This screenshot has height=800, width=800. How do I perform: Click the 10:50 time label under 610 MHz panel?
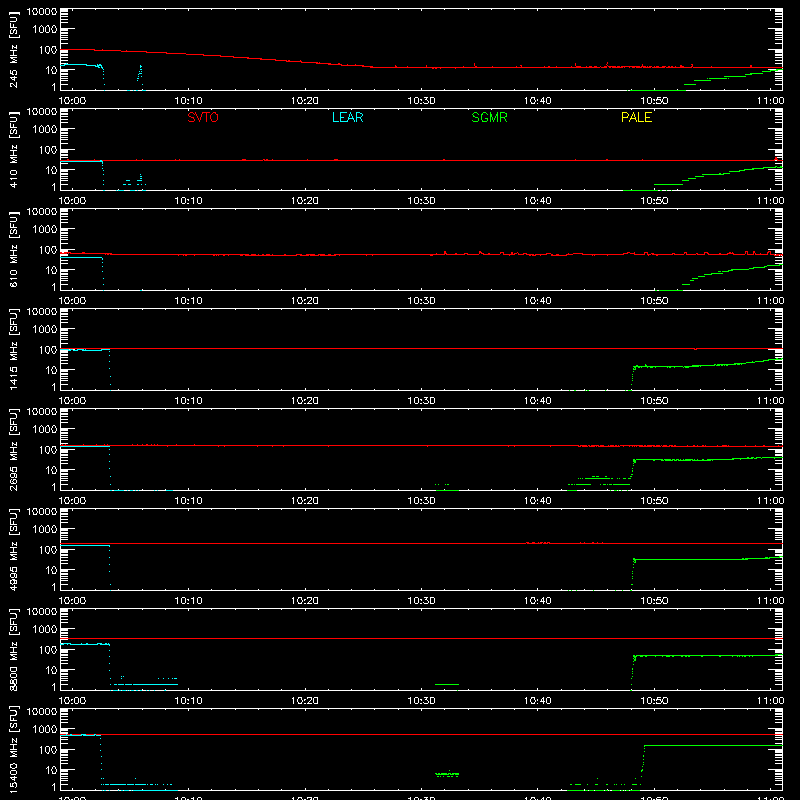coord(654,301)
